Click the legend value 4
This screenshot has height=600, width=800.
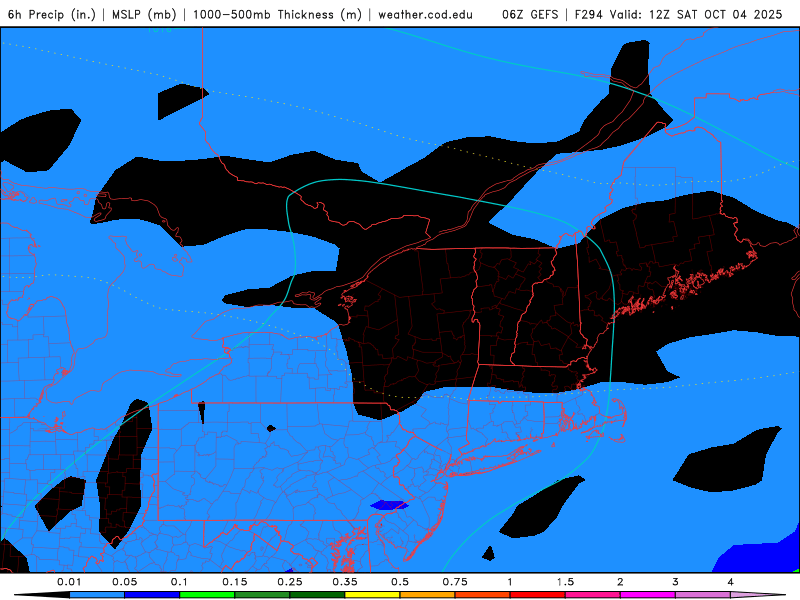coord(731,582)
